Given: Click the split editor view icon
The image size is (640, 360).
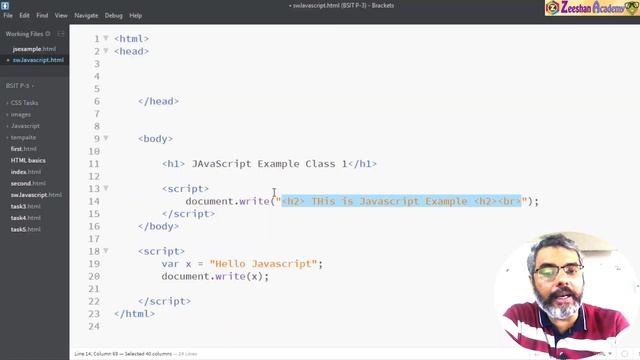Looking at the screenshot, I should pos(61,34).
